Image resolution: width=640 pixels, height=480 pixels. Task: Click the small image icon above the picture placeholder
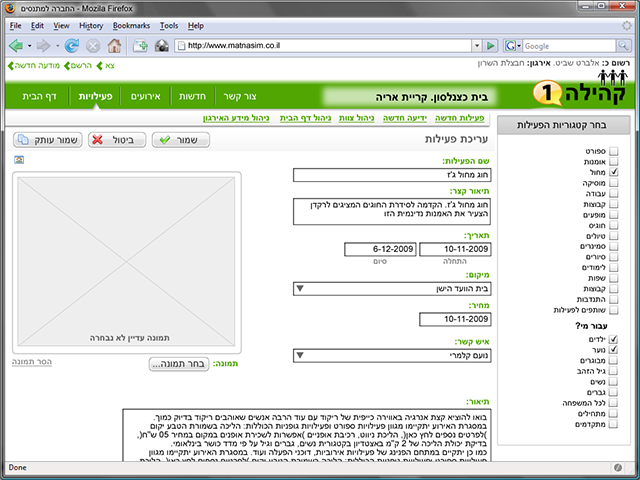tap(19, 160)
